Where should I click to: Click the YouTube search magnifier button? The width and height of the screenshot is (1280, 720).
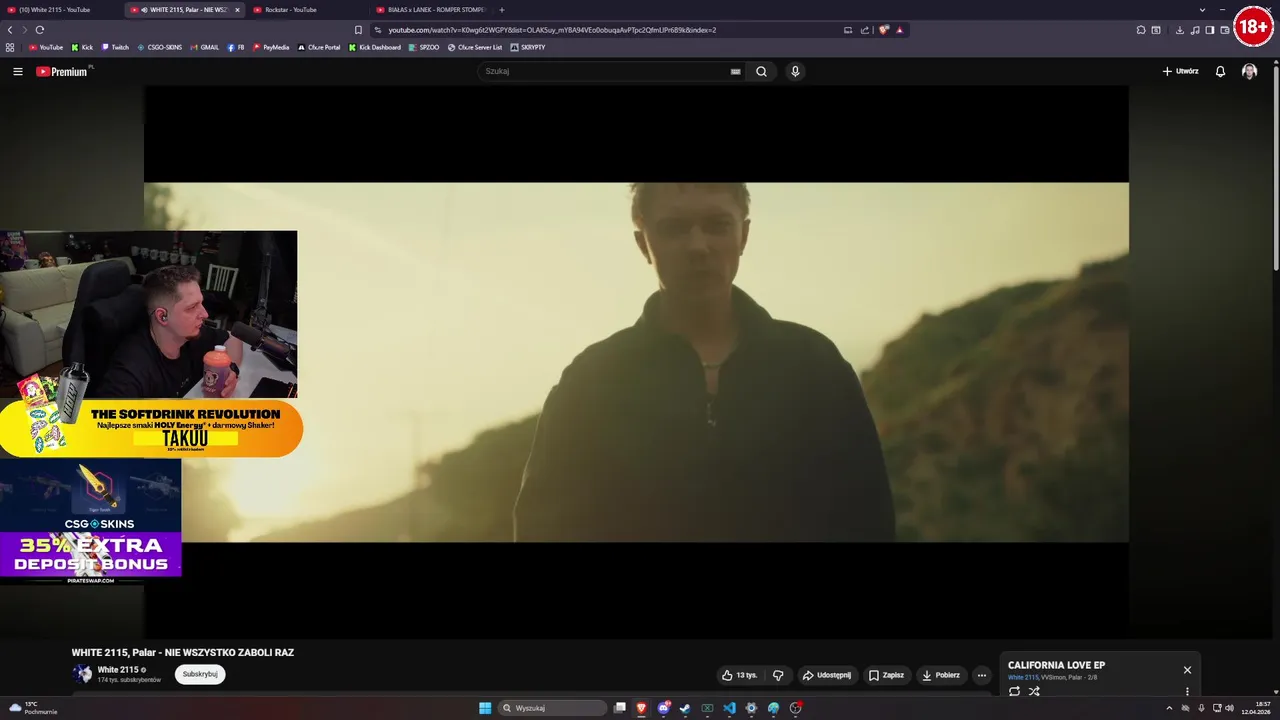(761, 71)
